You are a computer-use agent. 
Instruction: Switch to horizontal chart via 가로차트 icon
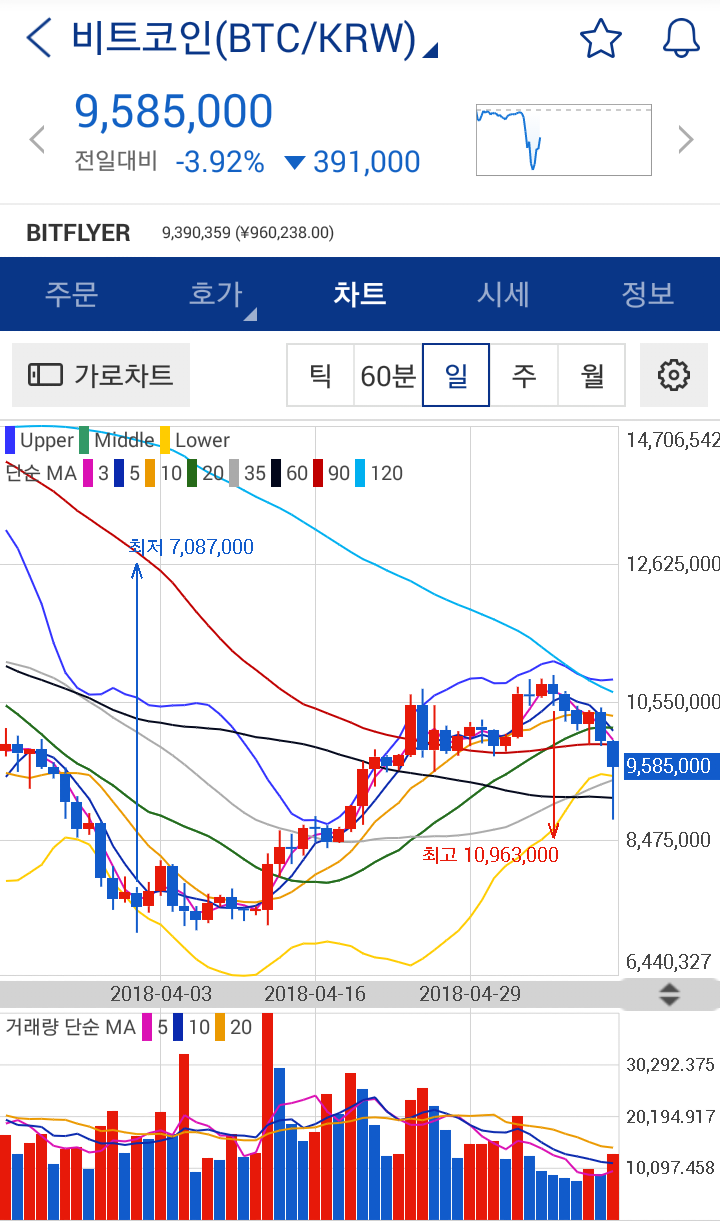(x=100, y=374)
